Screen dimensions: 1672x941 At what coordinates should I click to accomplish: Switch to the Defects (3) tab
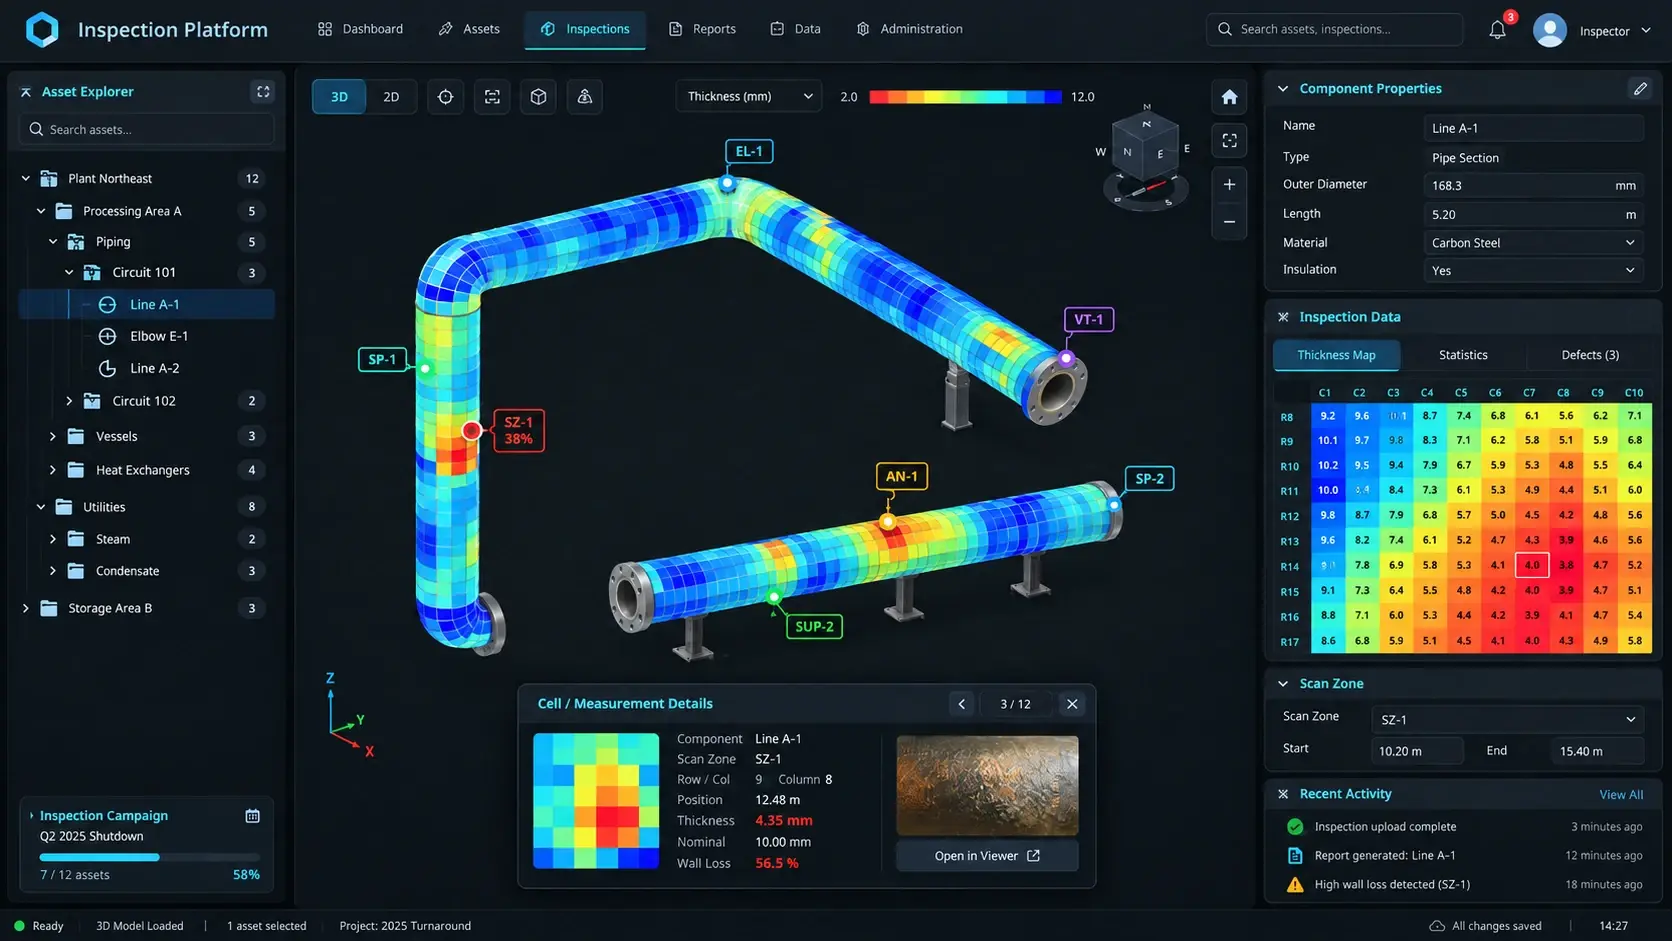click(1590, 355)
